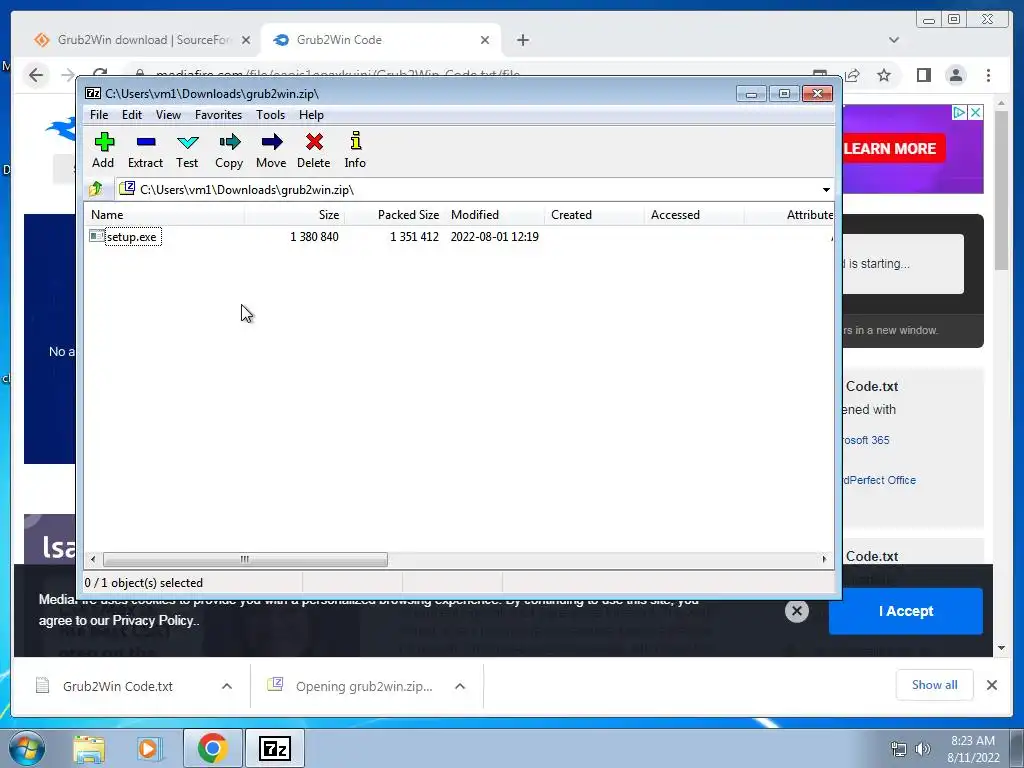Open Chrome share page icon

852,75
